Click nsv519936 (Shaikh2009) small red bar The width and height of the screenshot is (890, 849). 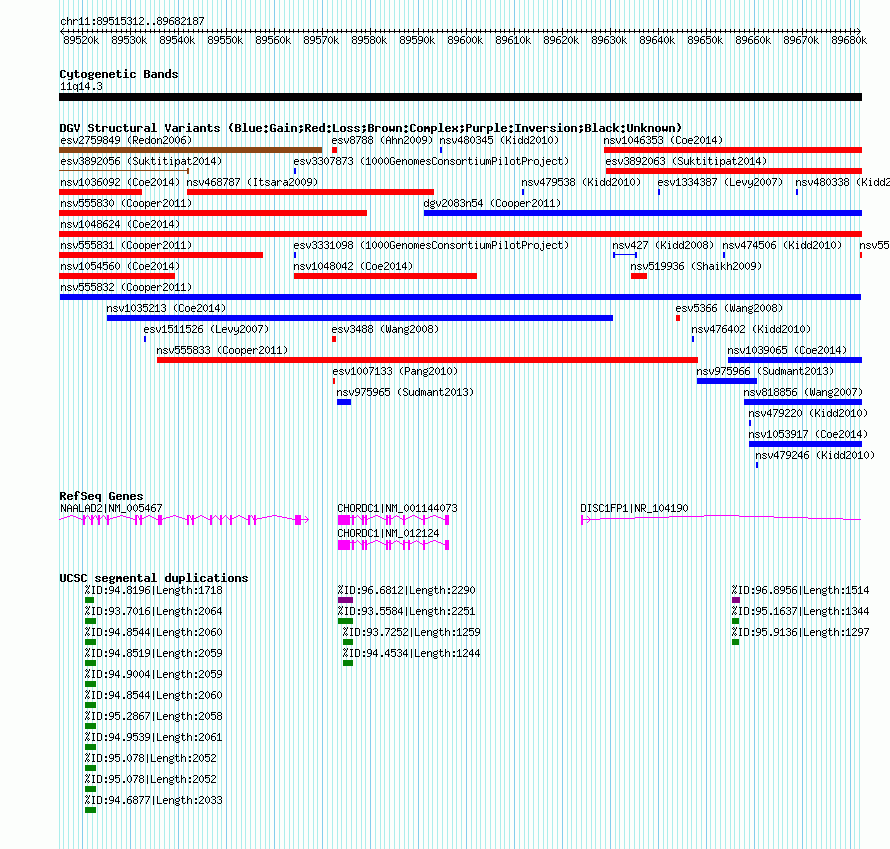coord(639,276)
